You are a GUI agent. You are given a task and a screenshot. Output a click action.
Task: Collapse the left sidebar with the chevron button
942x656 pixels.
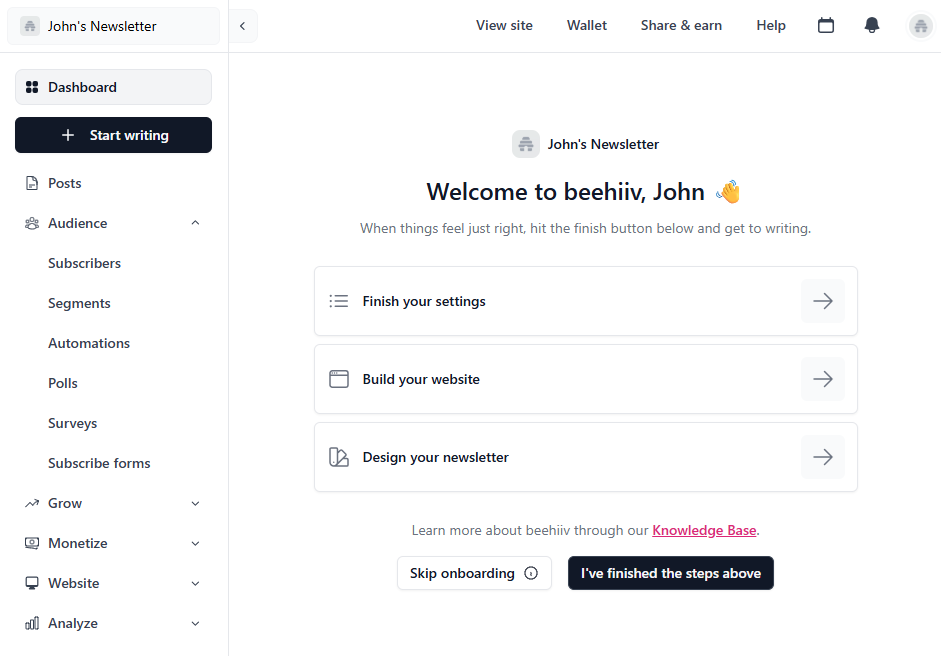(243, 26)
